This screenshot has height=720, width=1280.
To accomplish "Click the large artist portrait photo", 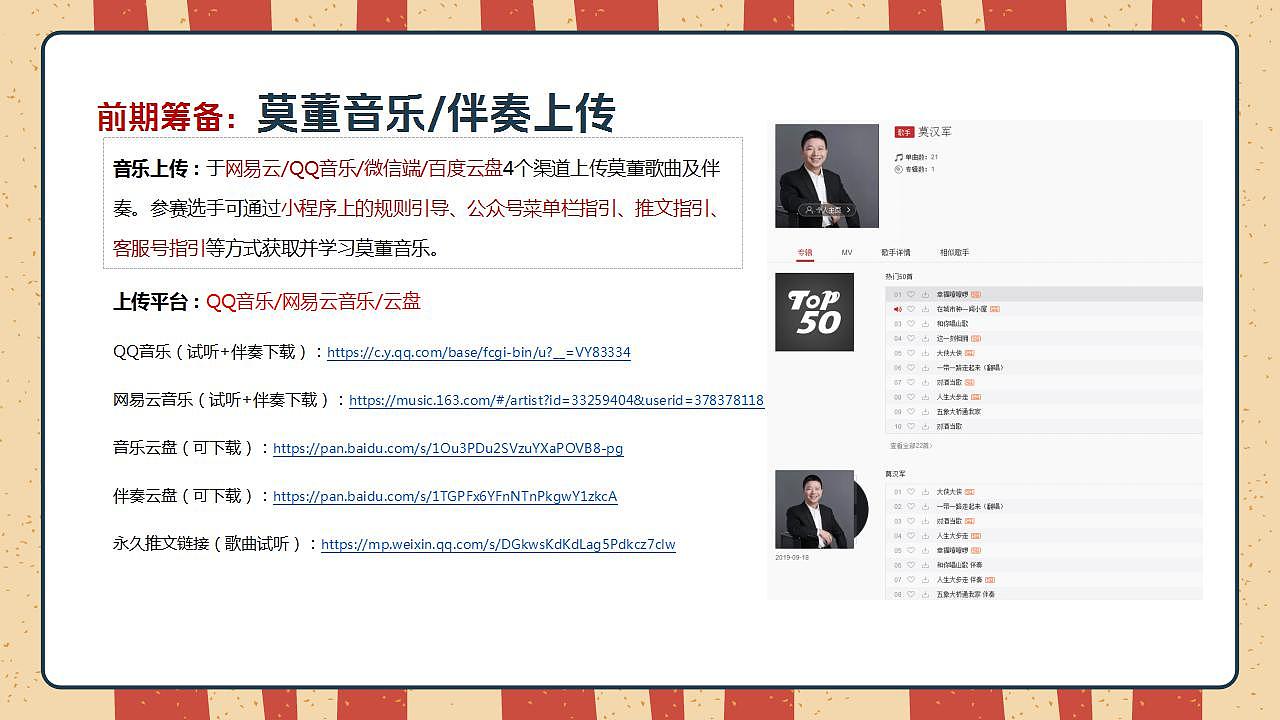I will pyautogui.click(x=827, y=176).
